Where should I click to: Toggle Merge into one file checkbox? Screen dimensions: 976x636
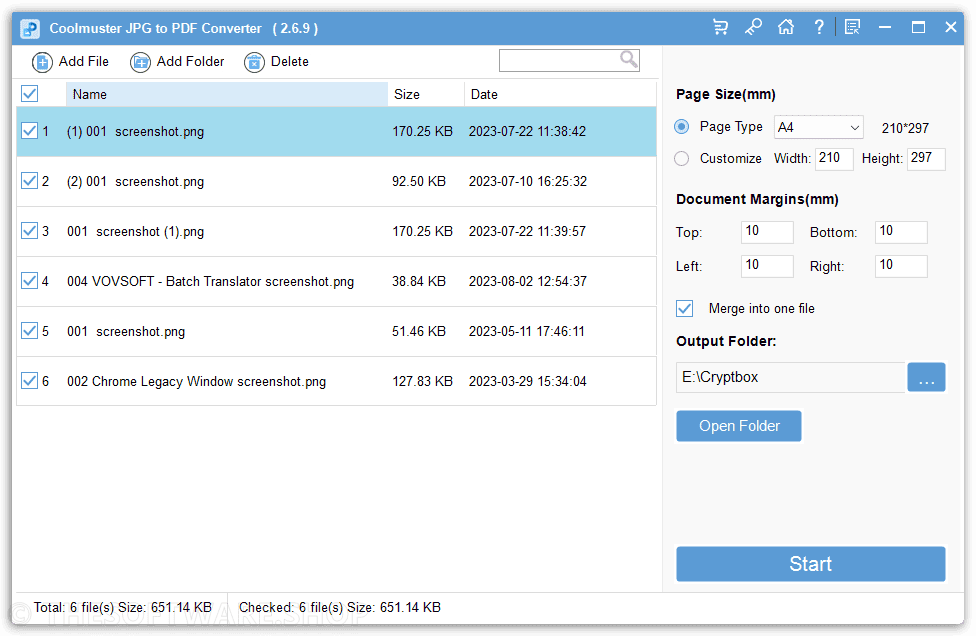(685, 309)
